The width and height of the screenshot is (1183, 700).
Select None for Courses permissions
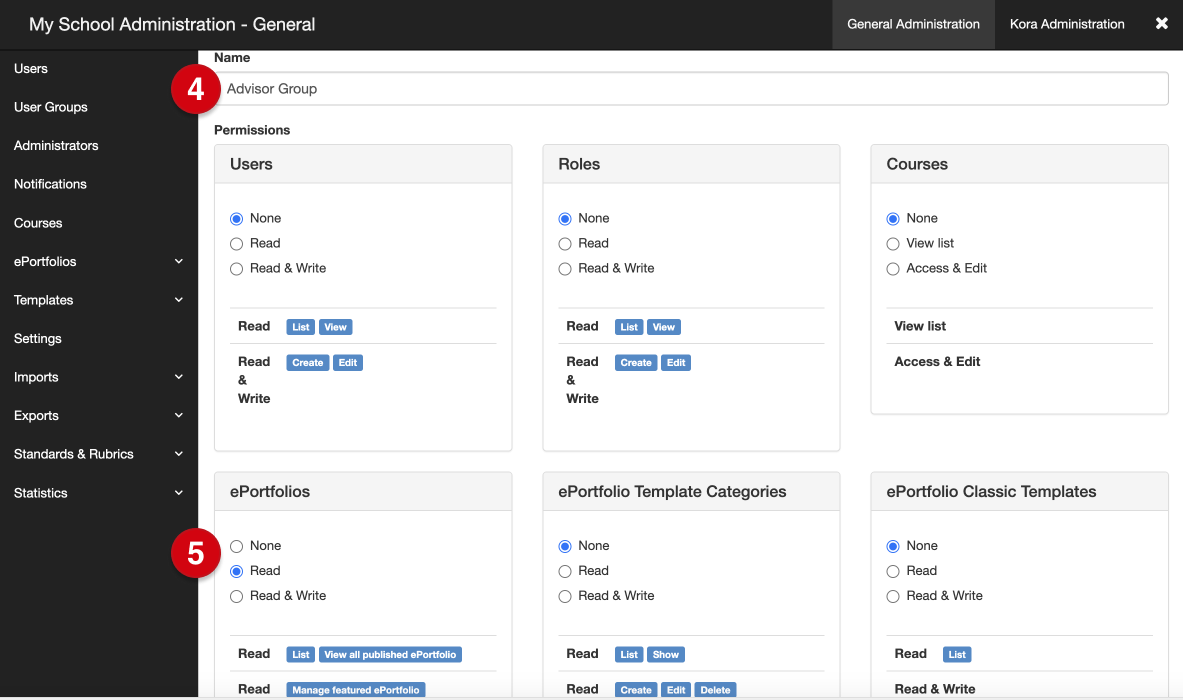pyautogui.click(x=893, y=219)
